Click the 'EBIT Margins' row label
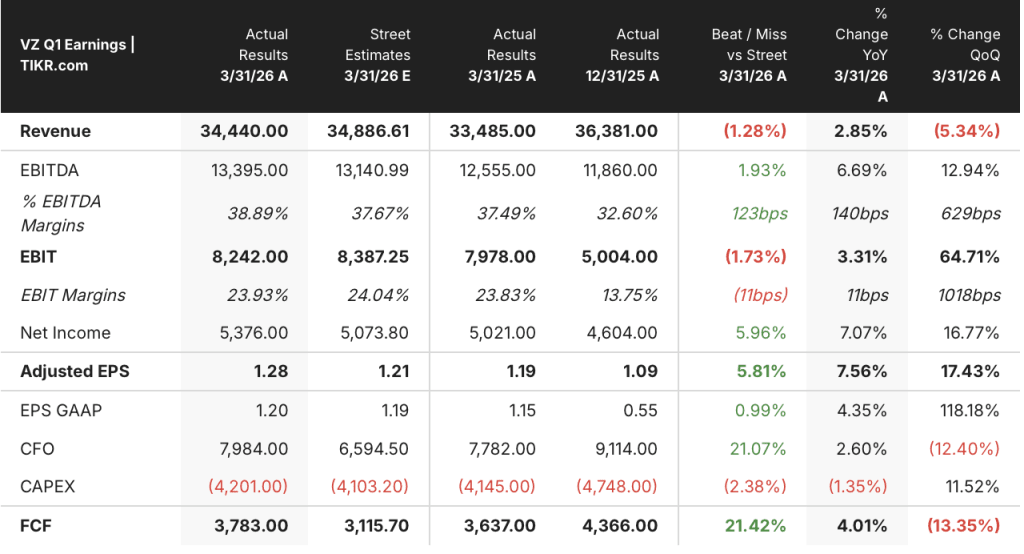Image resolution: width=1024 pixels, height=554 pixels. [73, 295]
